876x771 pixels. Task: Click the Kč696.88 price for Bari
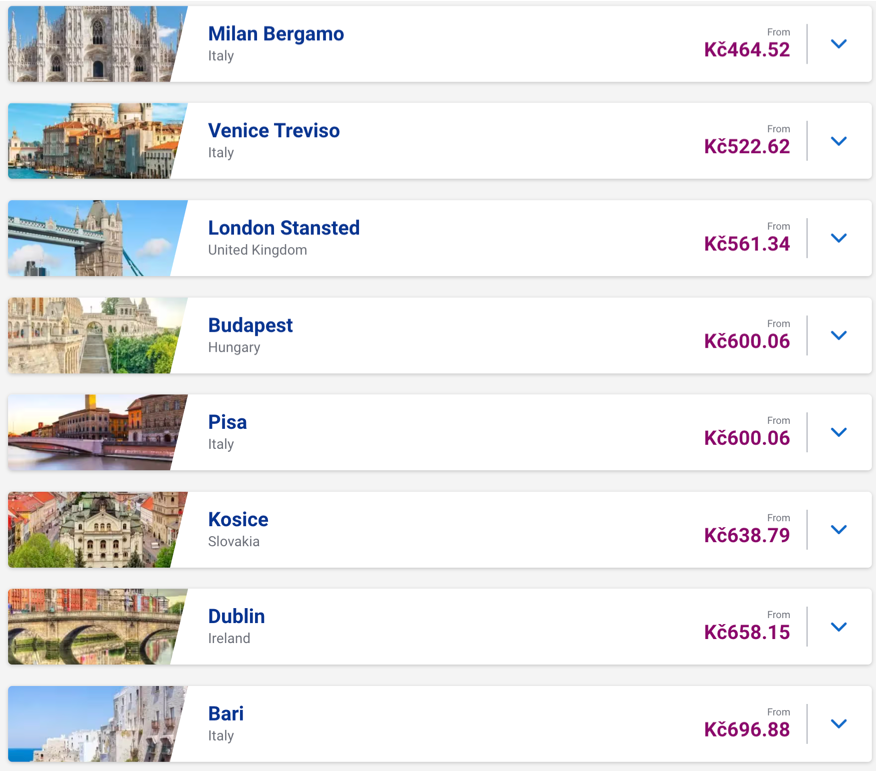[x=747, y=728]
